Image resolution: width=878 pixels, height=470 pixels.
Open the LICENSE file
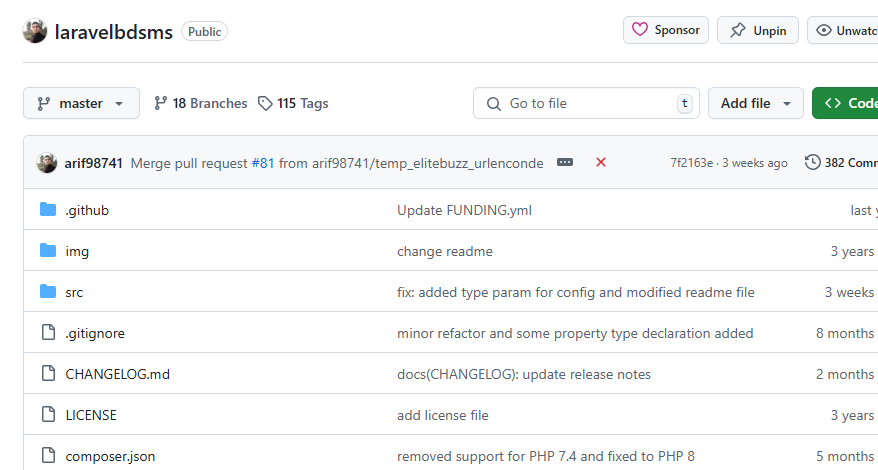91,415
